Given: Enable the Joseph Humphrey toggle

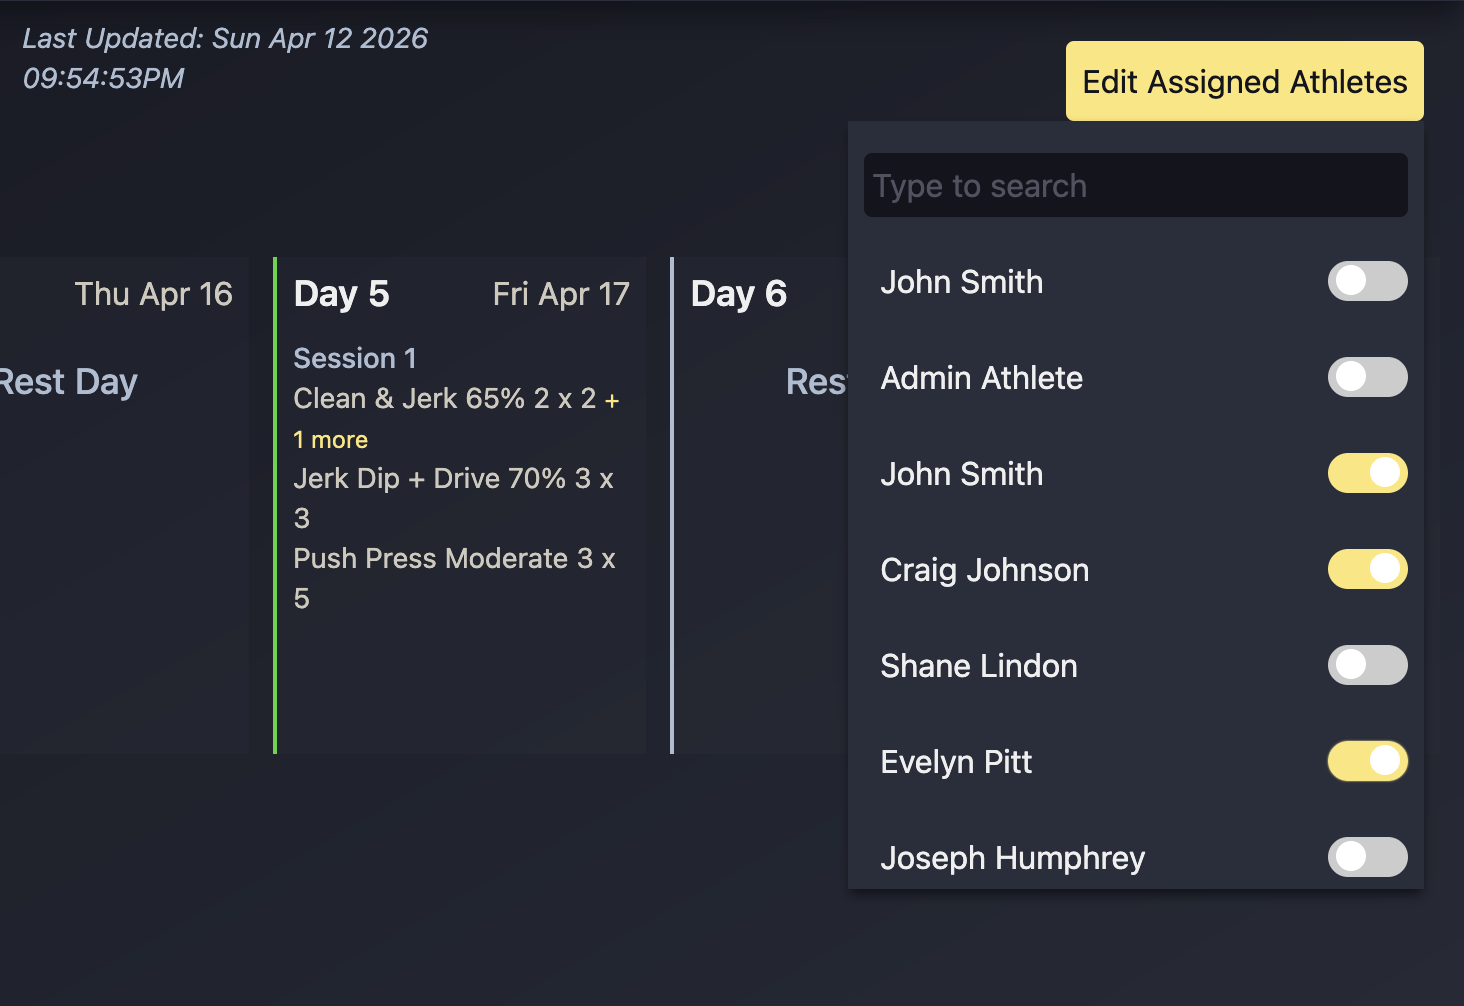Looking at the screenshot, I should coord(1367,857).
